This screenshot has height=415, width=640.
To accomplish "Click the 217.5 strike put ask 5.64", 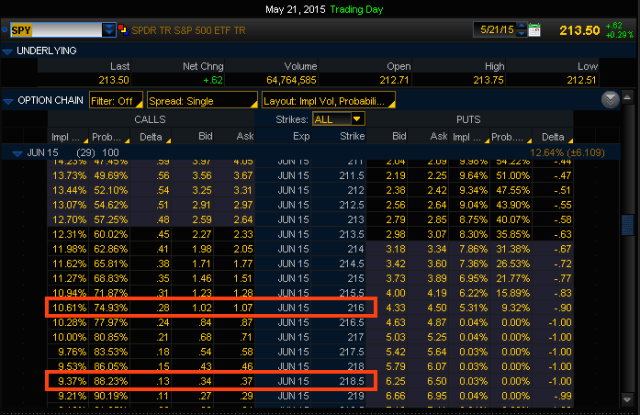I will point(437,352).
